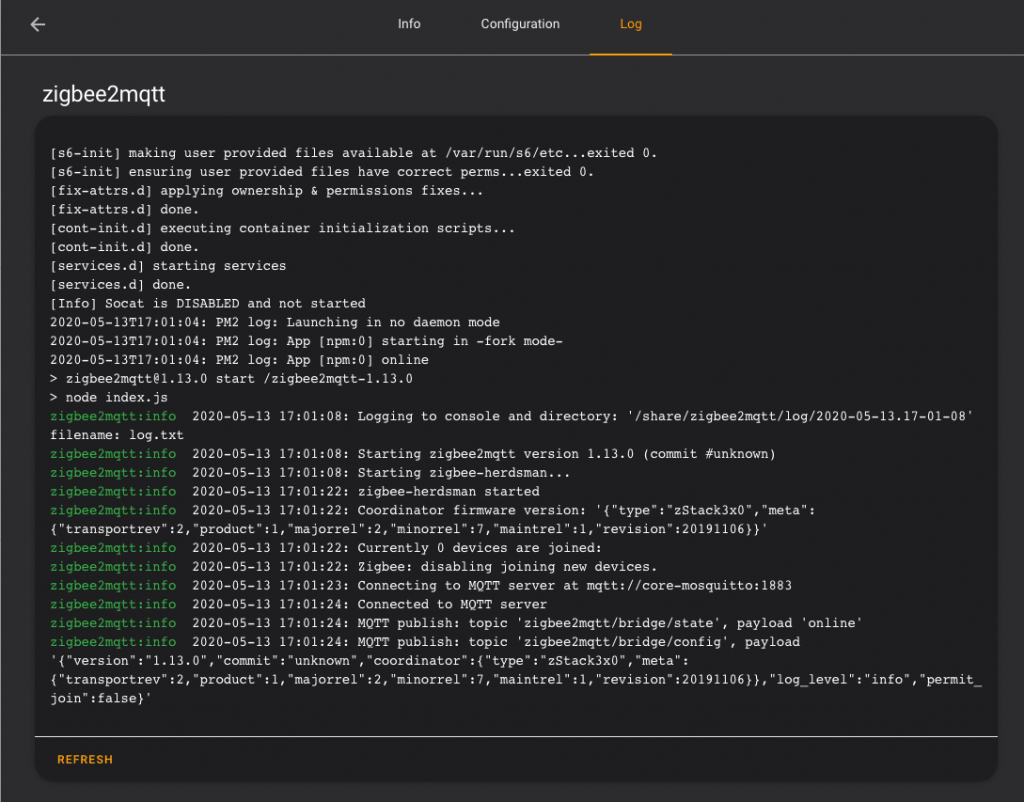Click the '[cont-init.d] executing container initialization' line
The width and height of the screenshot is (1024, 802).
282,229
